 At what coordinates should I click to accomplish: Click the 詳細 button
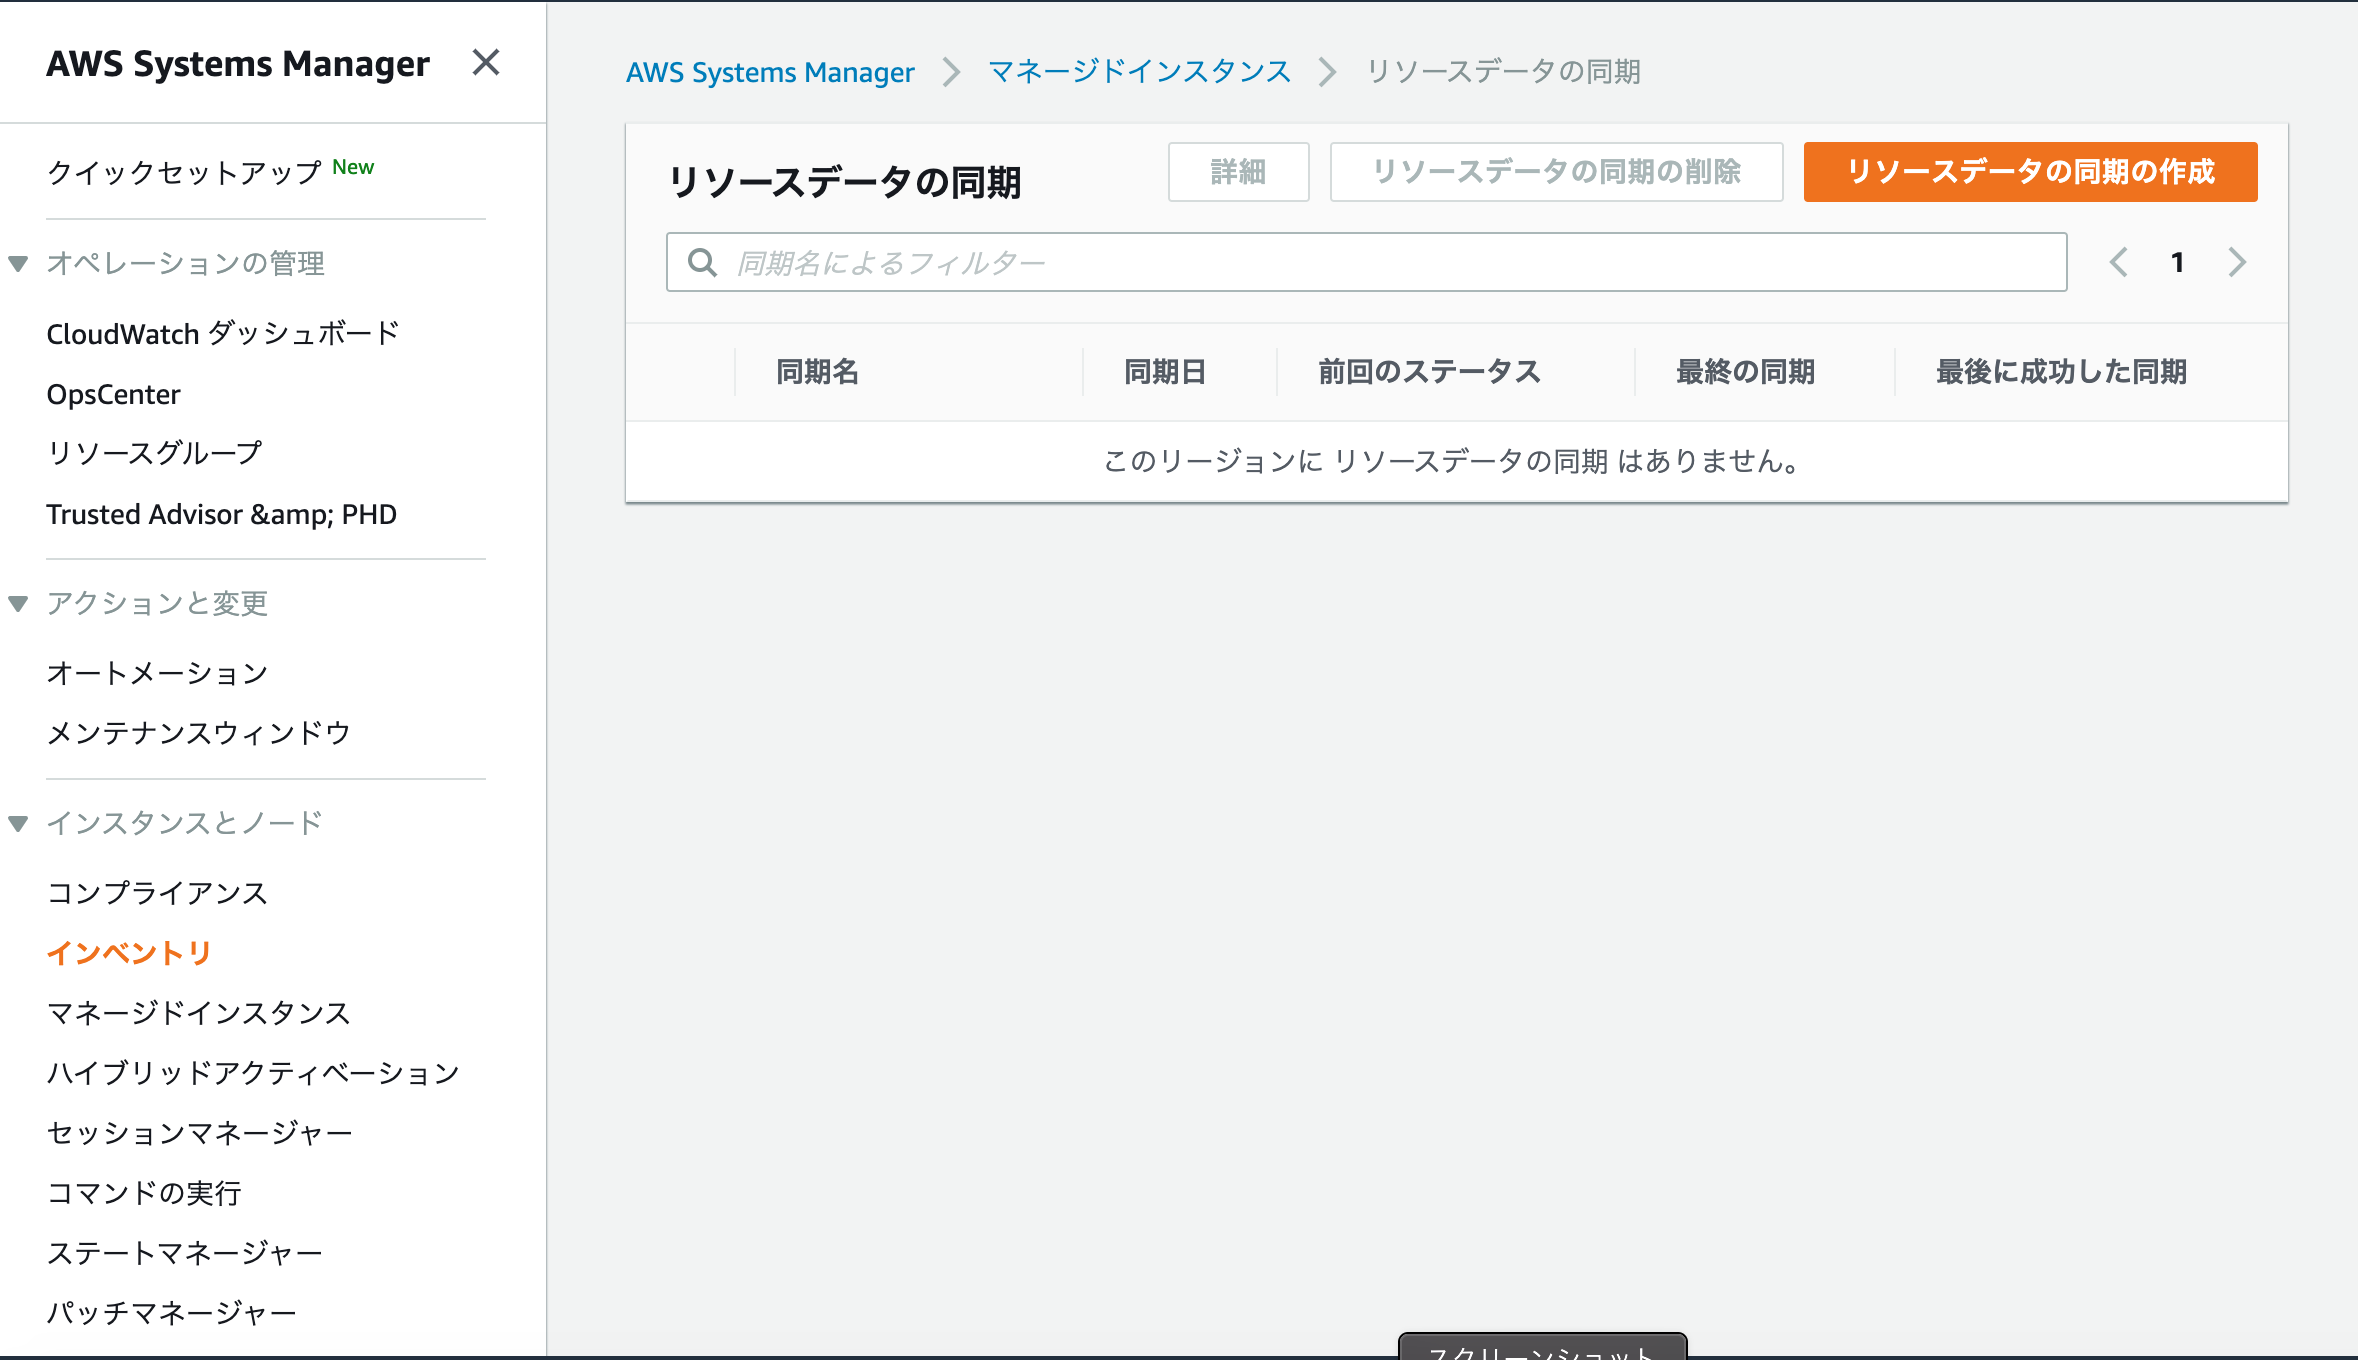pyautogui.click(x=1238, y=172)
